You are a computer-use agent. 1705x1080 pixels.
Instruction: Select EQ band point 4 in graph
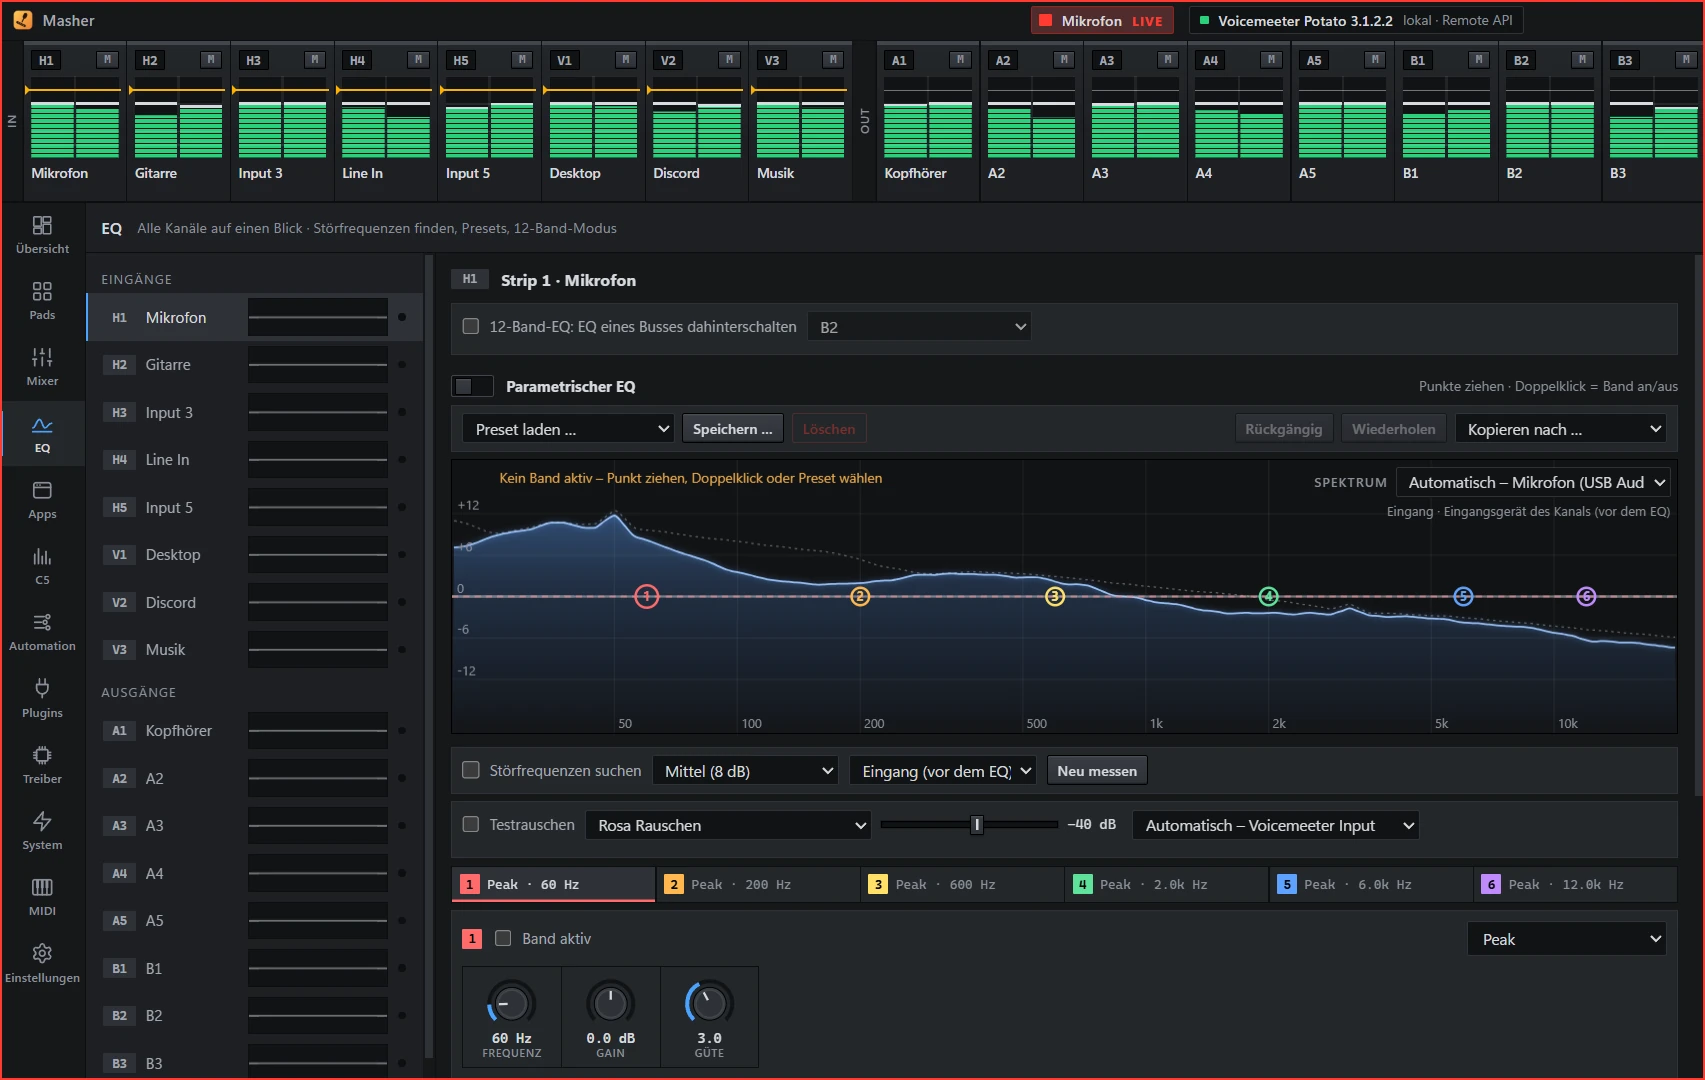(x=1268, y=596)
